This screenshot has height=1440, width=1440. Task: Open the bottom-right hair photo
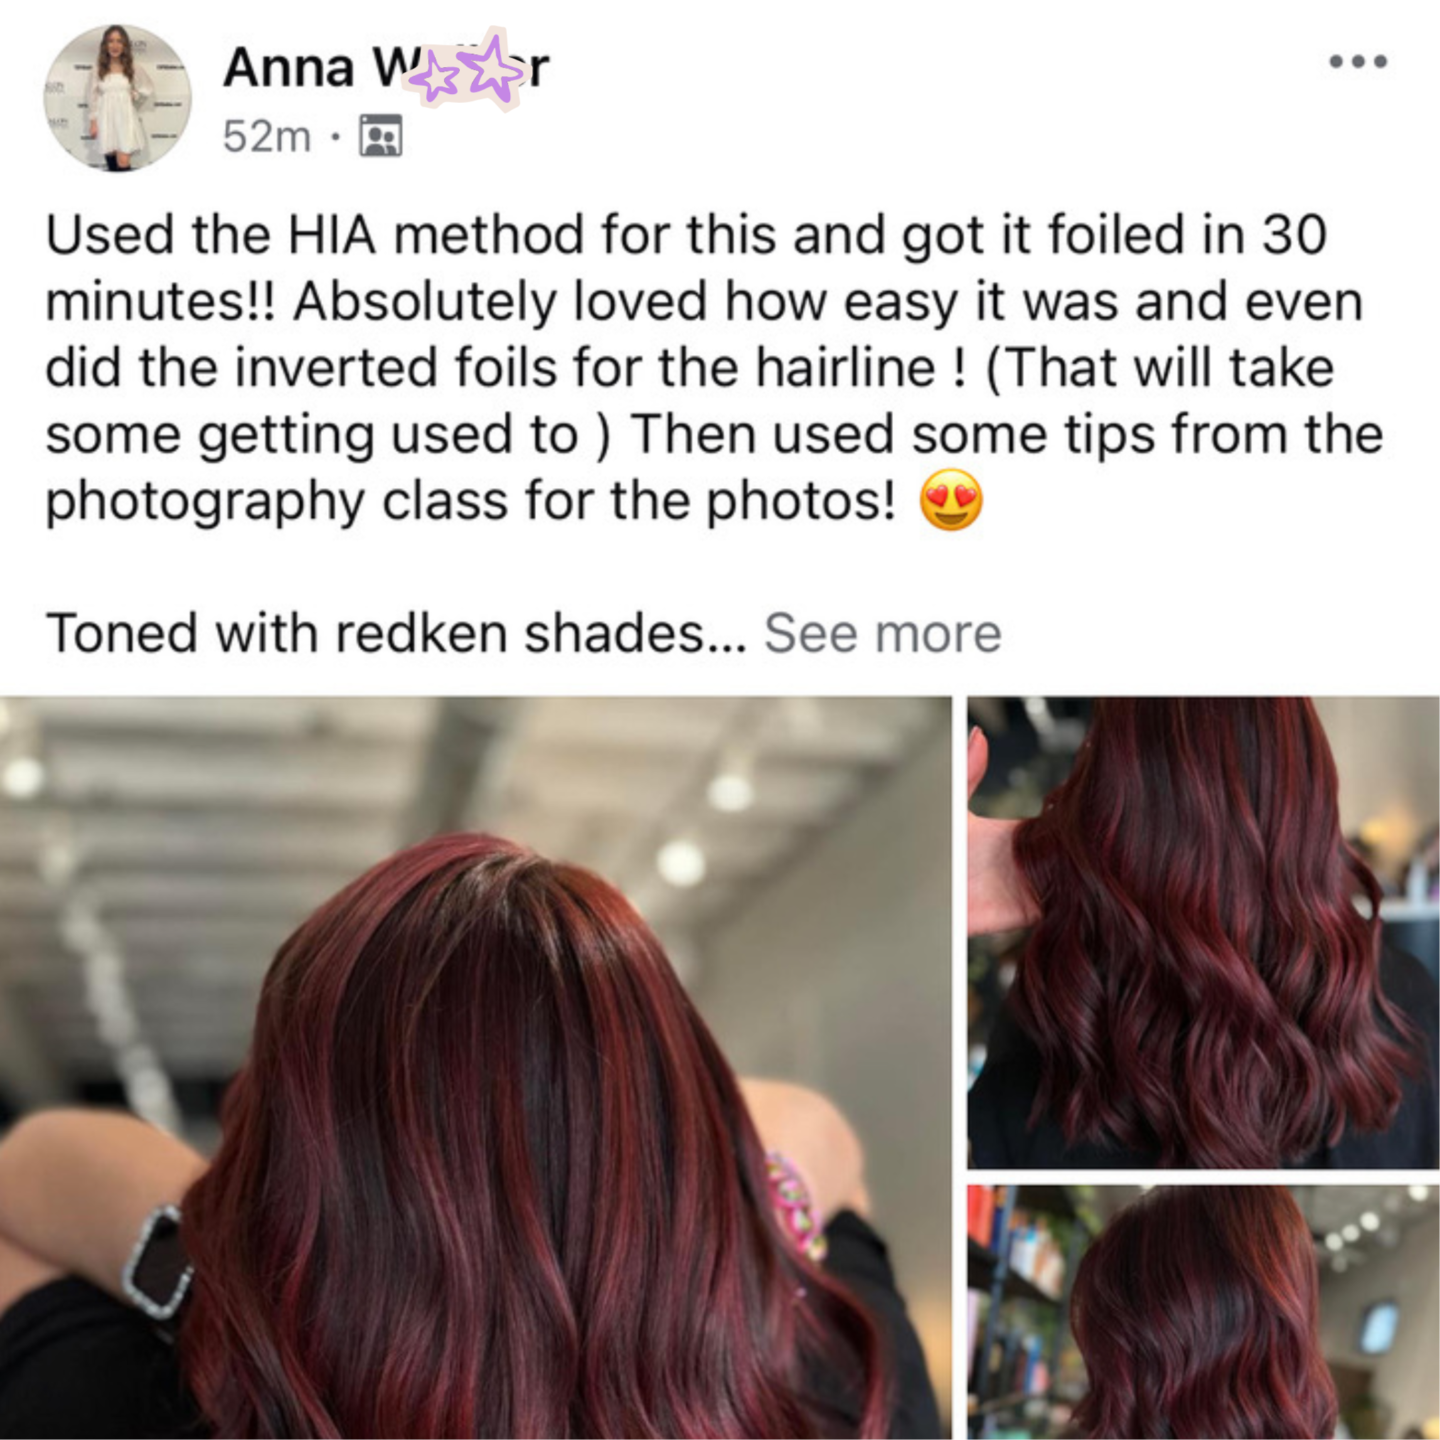click(1204, 1312)
